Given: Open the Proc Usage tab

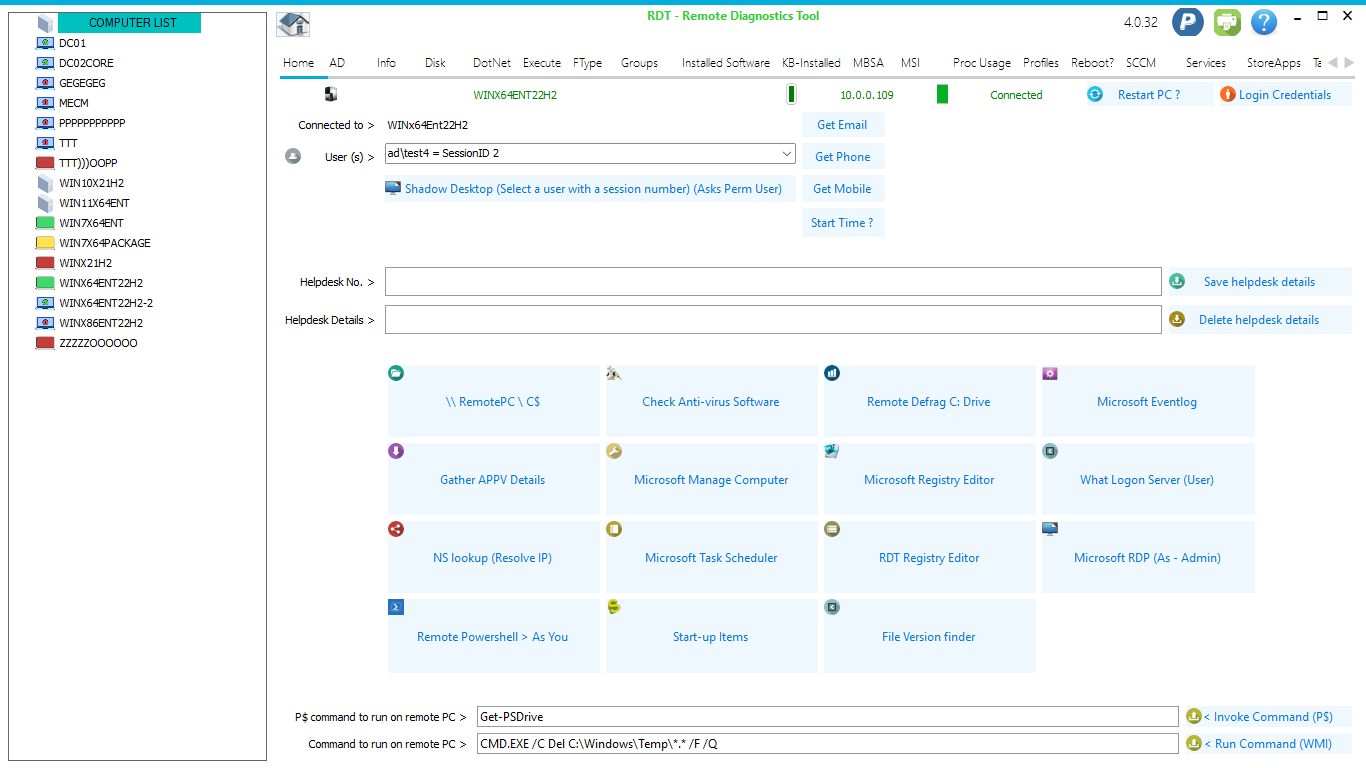Looking at the screenshot, I should pos(982,62).
